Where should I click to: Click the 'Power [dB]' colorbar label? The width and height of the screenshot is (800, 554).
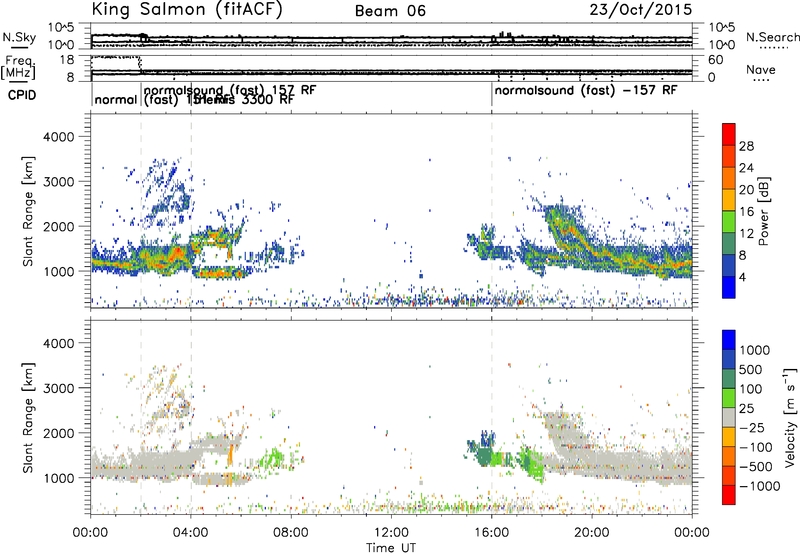763,211
